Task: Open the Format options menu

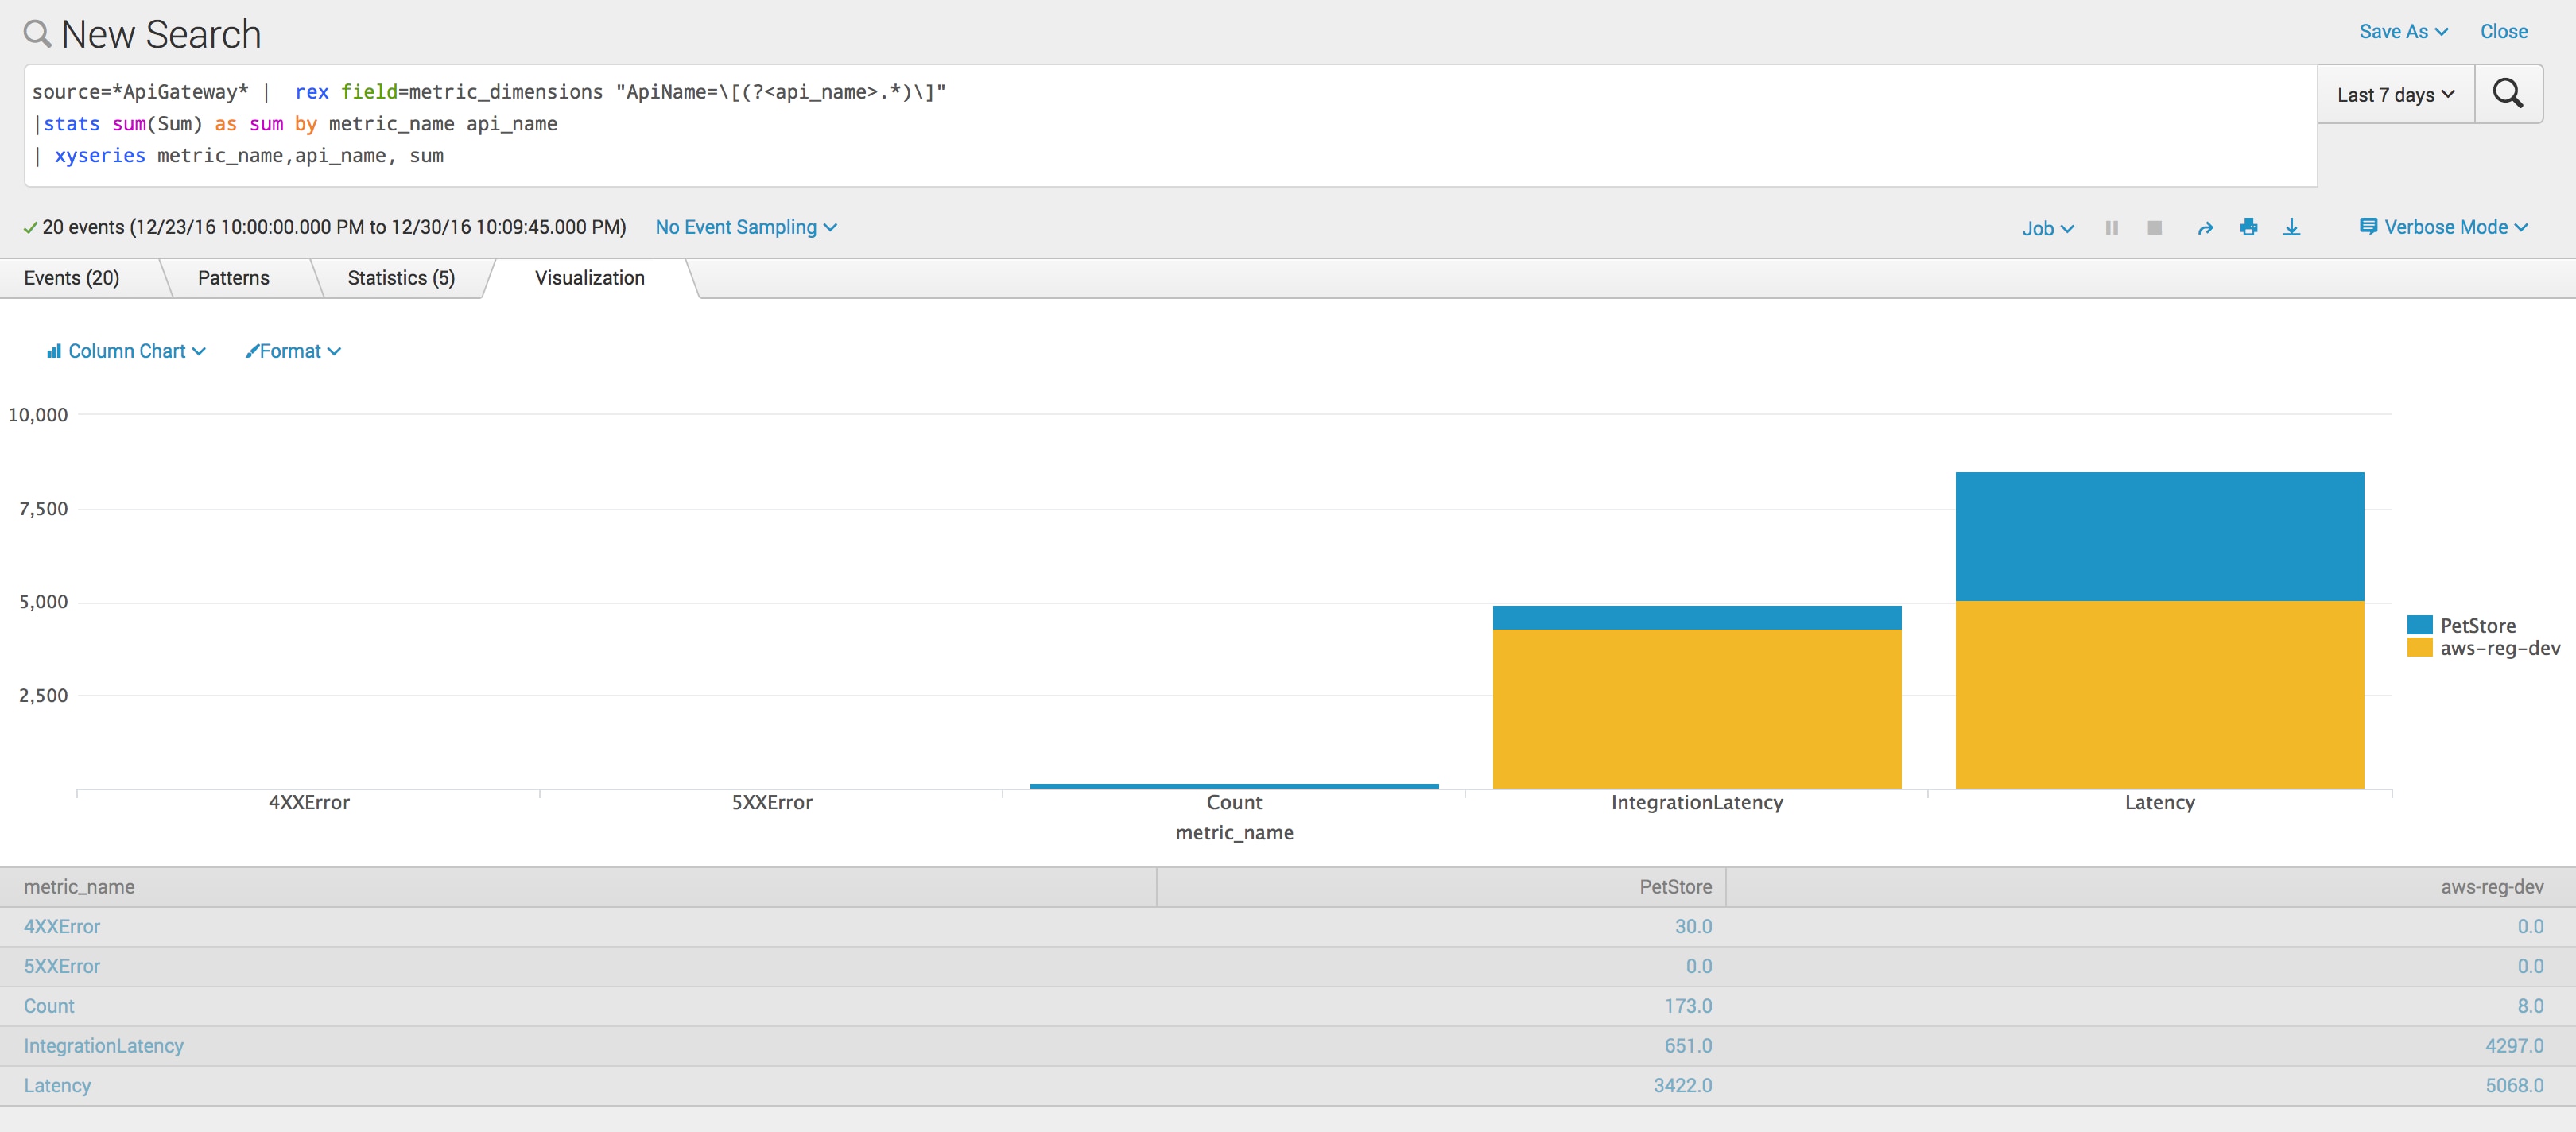Action: (x=293, y=351)
